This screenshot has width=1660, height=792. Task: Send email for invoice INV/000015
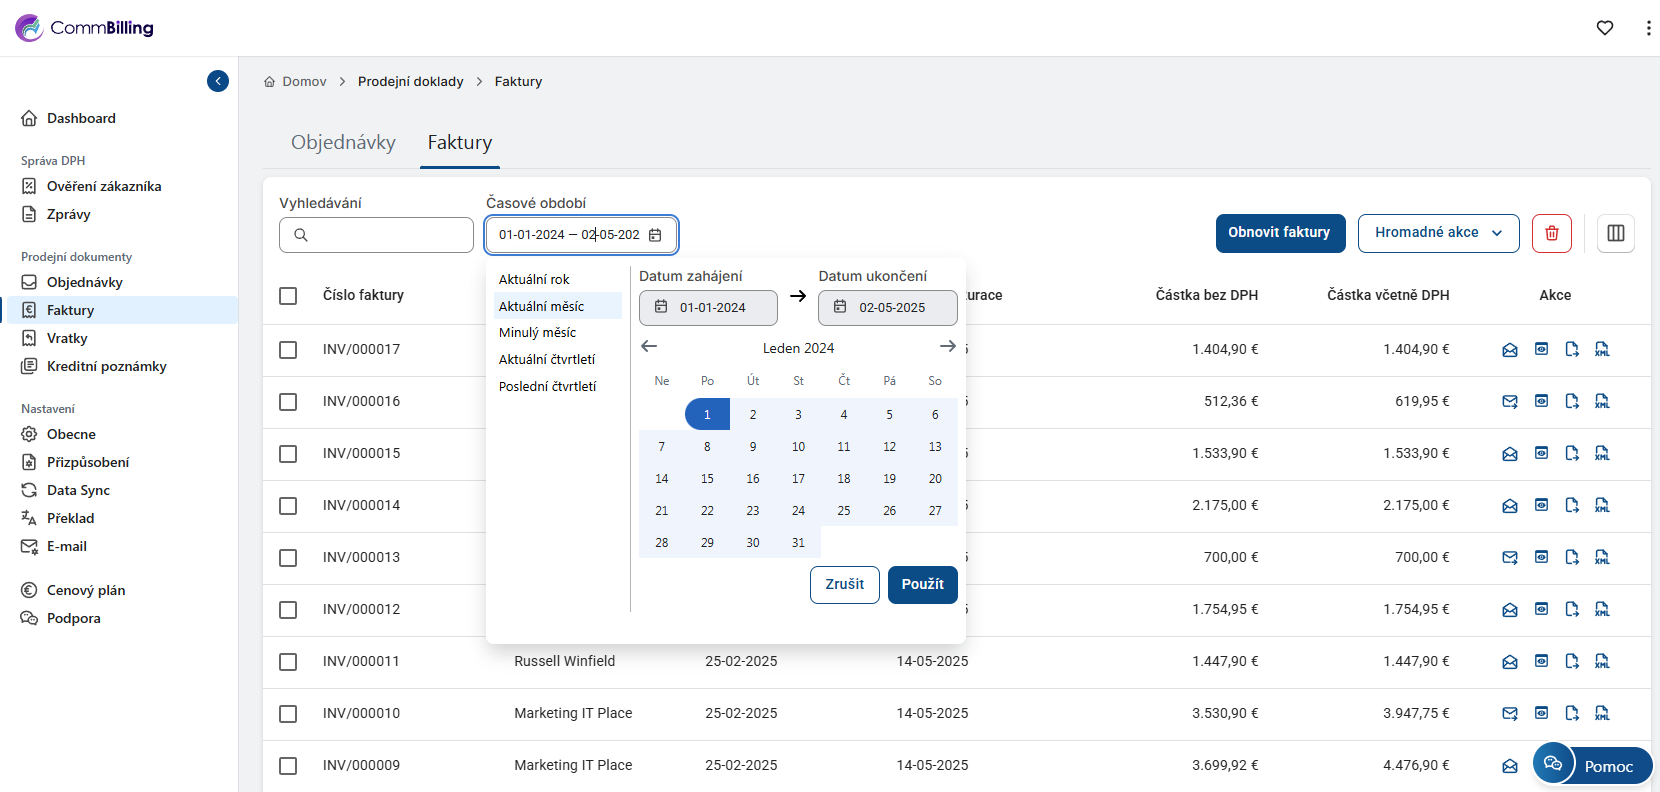click(1509, 453)
